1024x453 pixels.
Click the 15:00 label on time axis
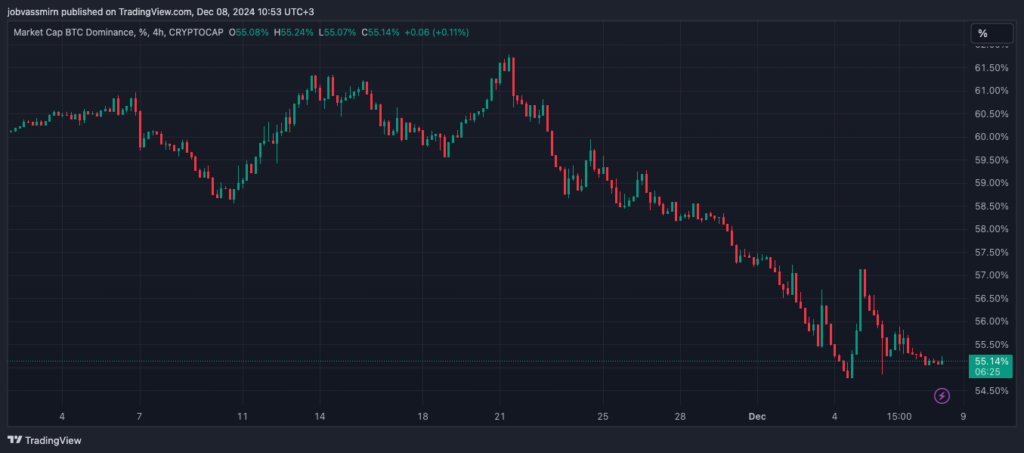(897, 416)
